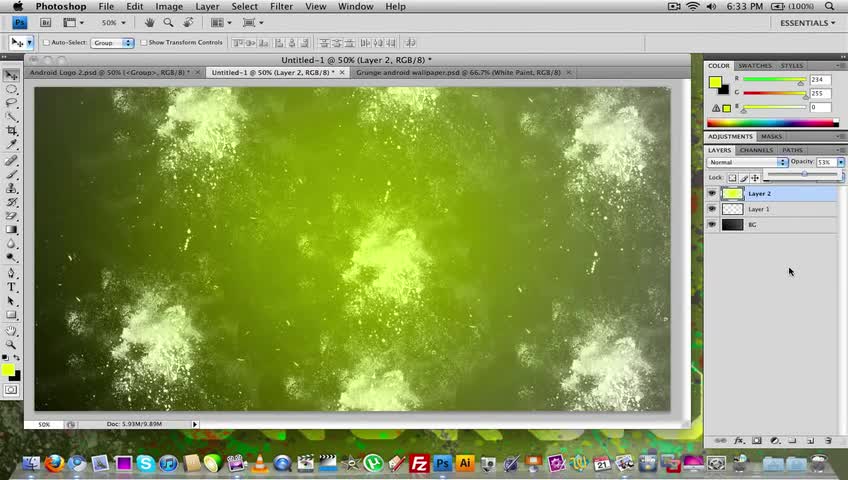This screenshot has width=848, height=480.
Task: Enable Show Transform Controls checkbox
Action: click(144, 42)
